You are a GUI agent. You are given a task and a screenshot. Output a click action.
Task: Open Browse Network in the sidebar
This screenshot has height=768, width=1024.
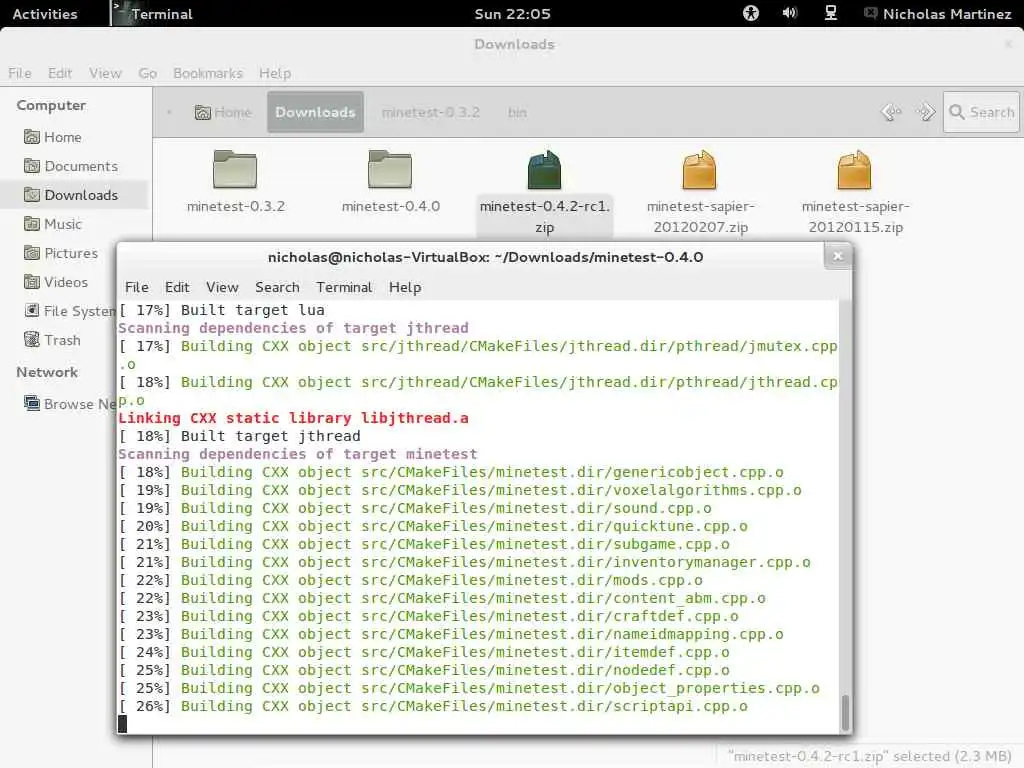coord(69,404)
